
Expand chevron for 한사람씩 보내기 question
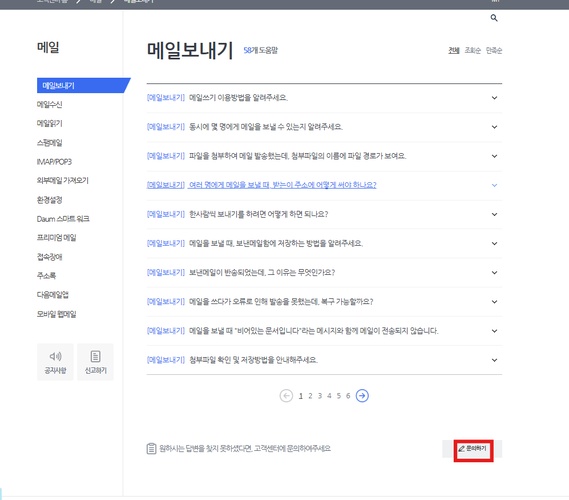(x=494, y=214)
